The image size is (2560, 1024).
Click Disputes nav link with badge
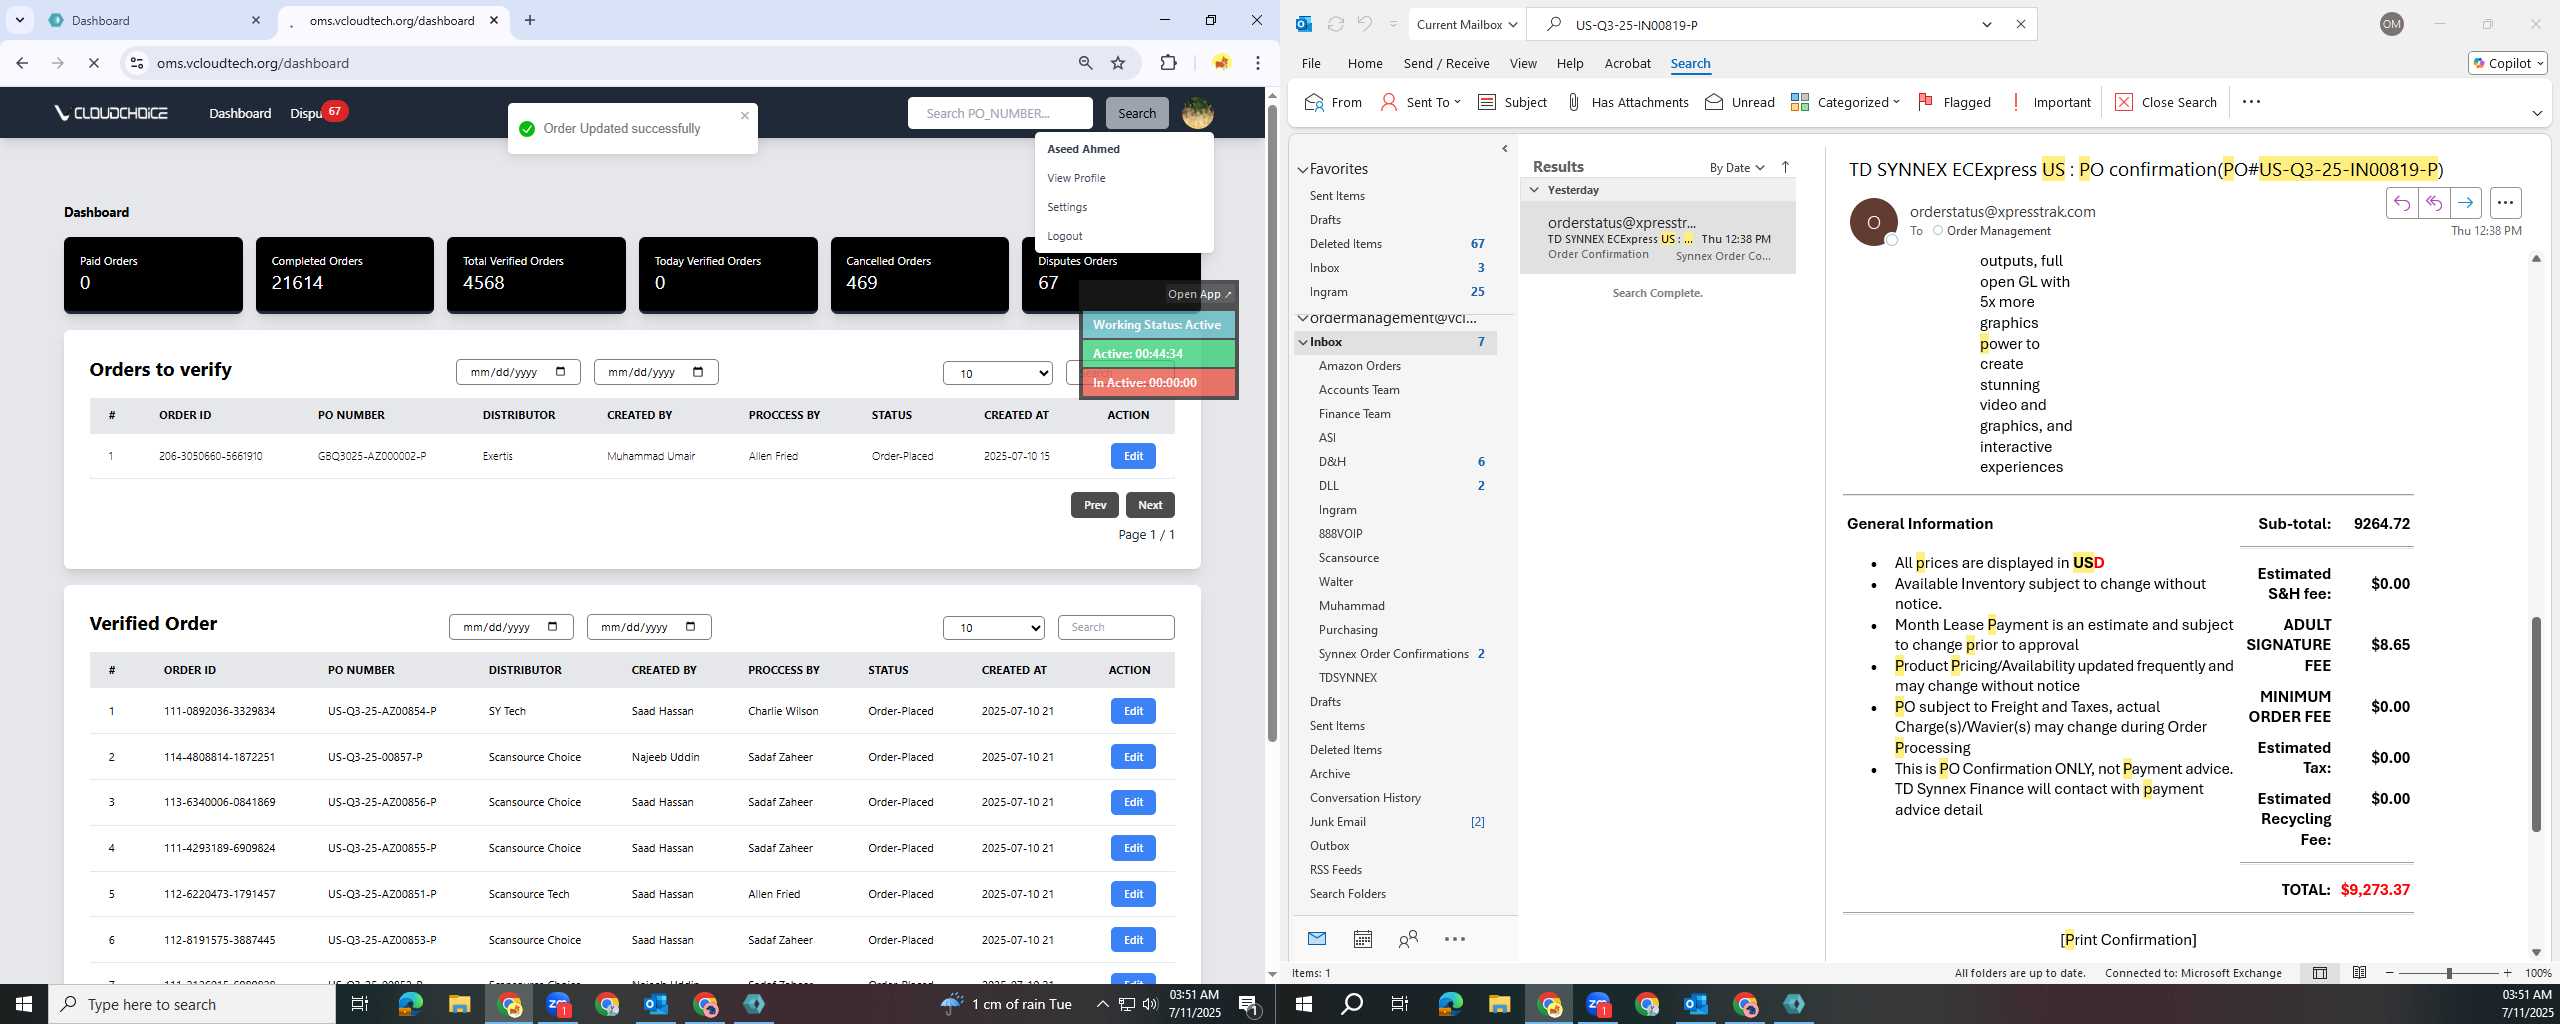click(x=316, y=113)
